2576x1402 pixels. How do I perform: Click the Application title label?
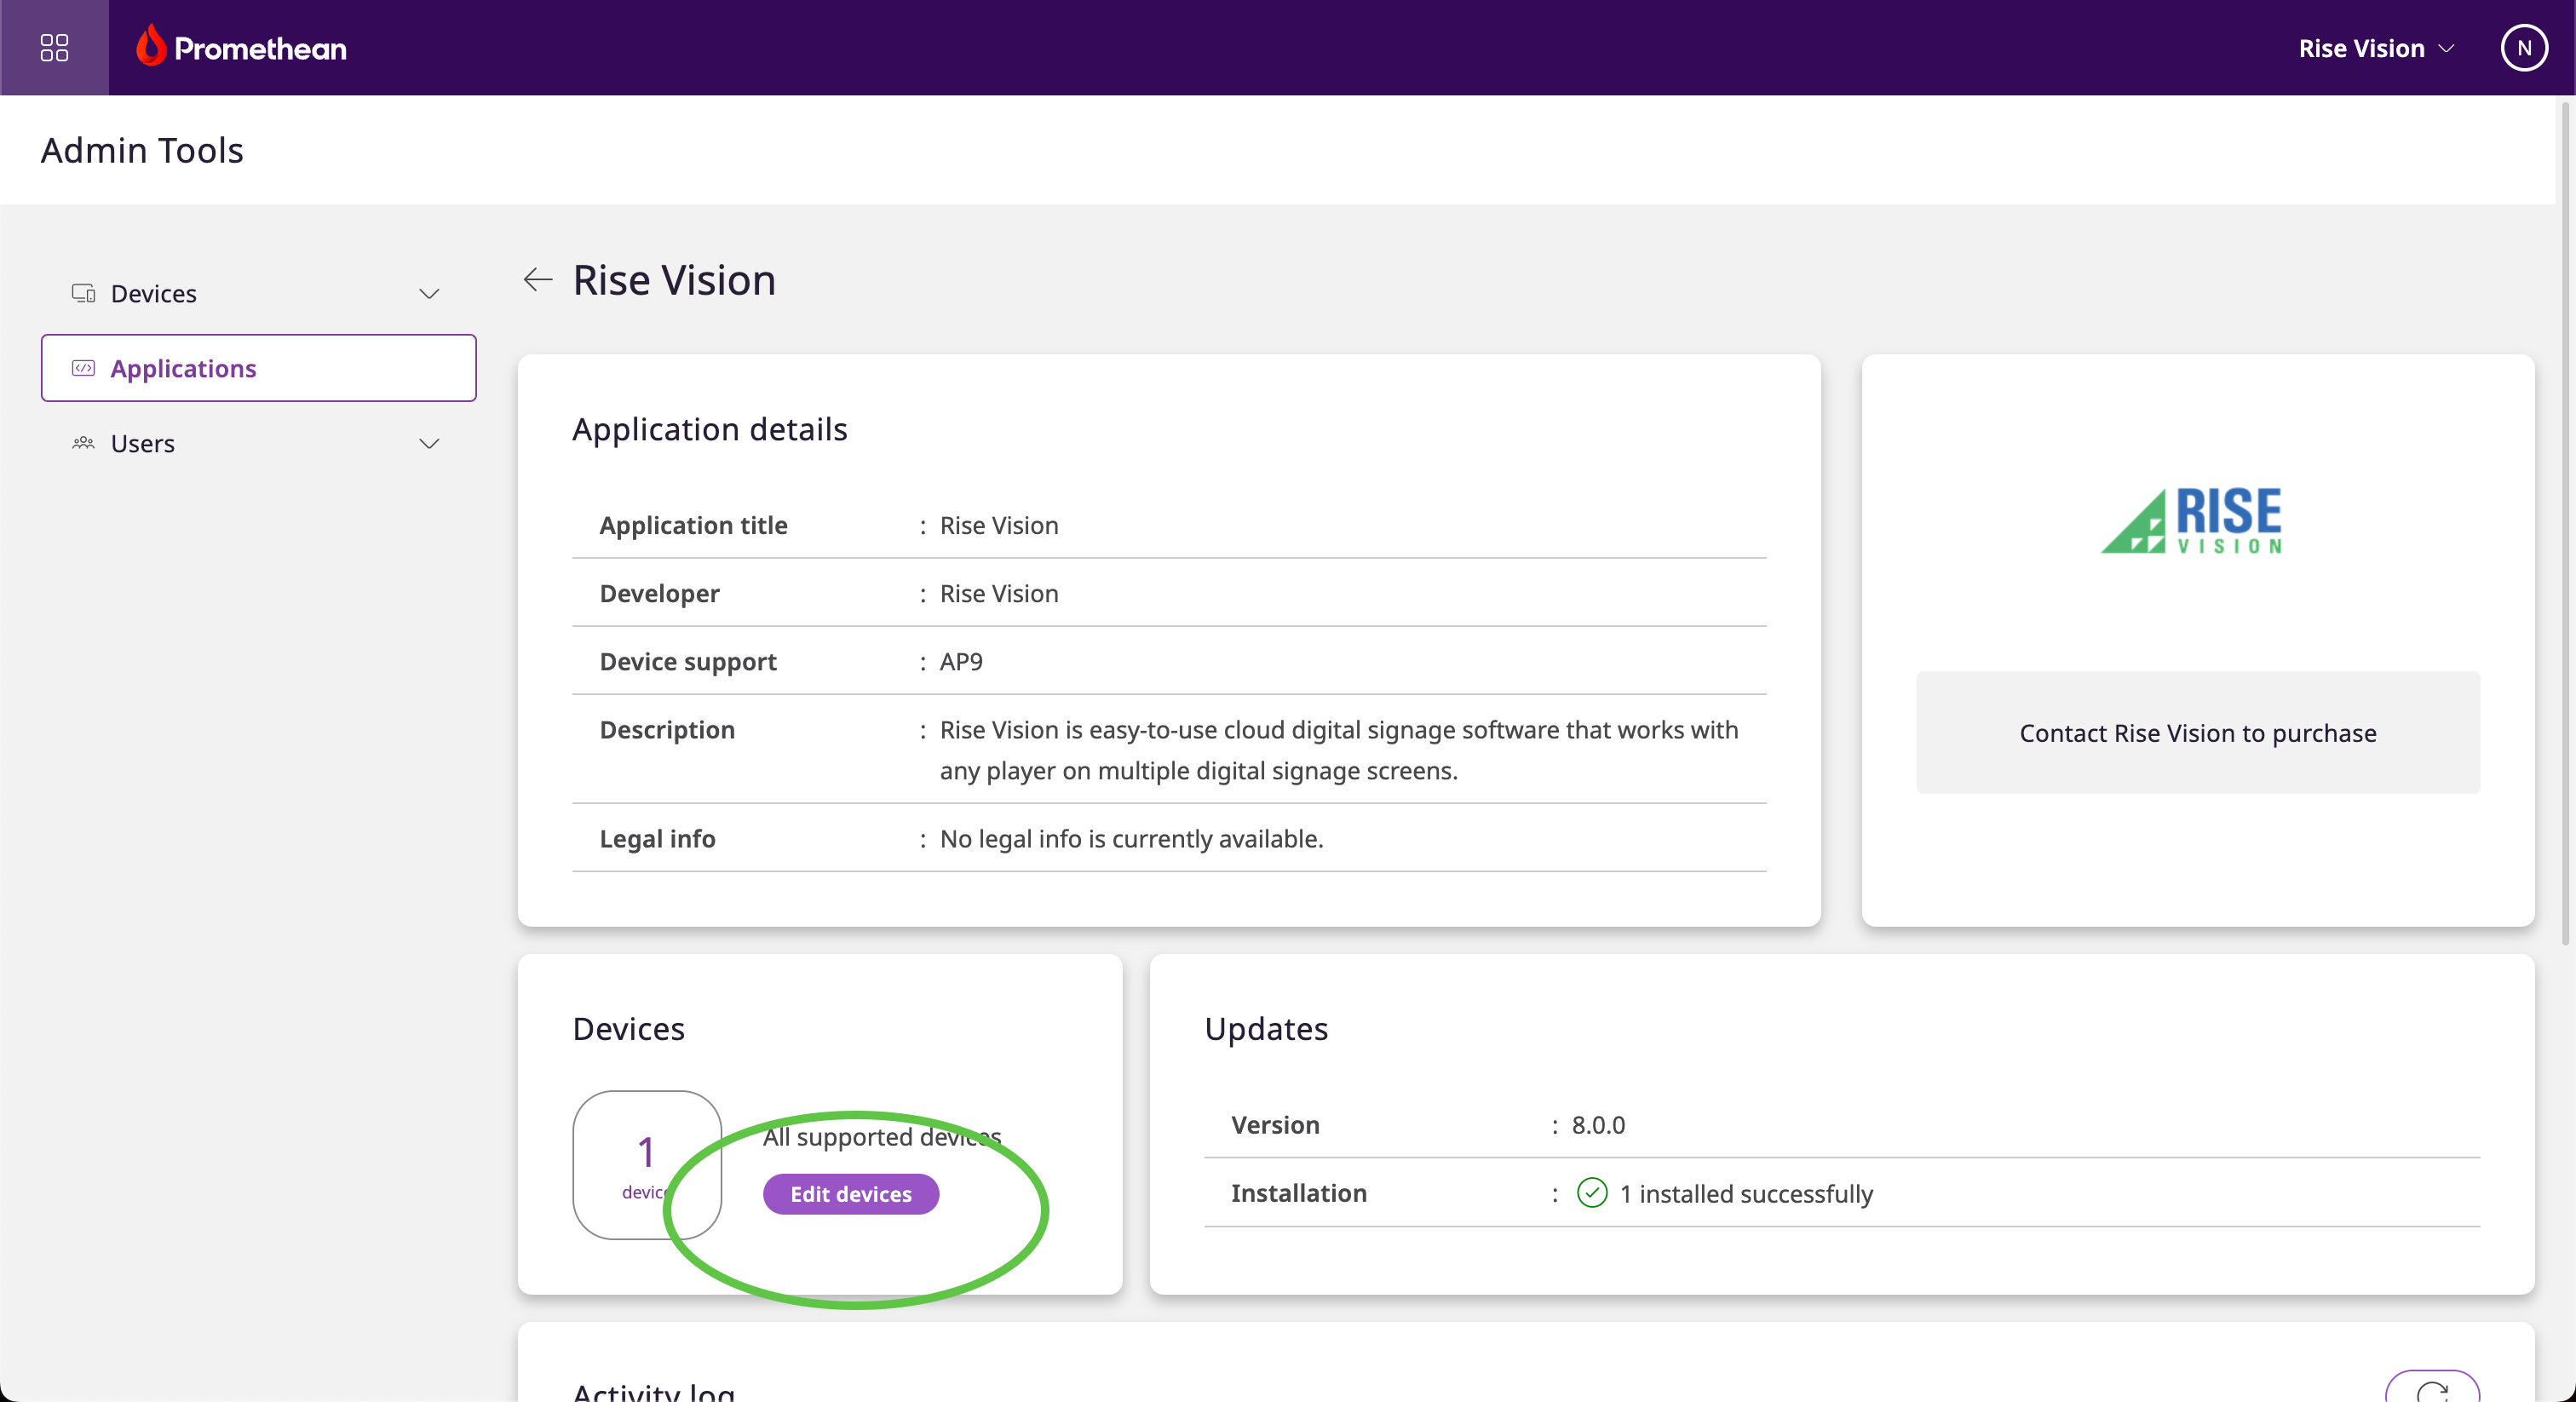693,525
